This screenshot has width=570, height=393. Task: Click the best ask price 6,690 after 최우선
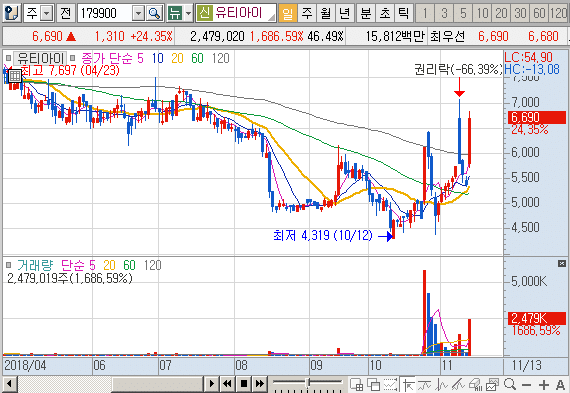tap(493, 36)
